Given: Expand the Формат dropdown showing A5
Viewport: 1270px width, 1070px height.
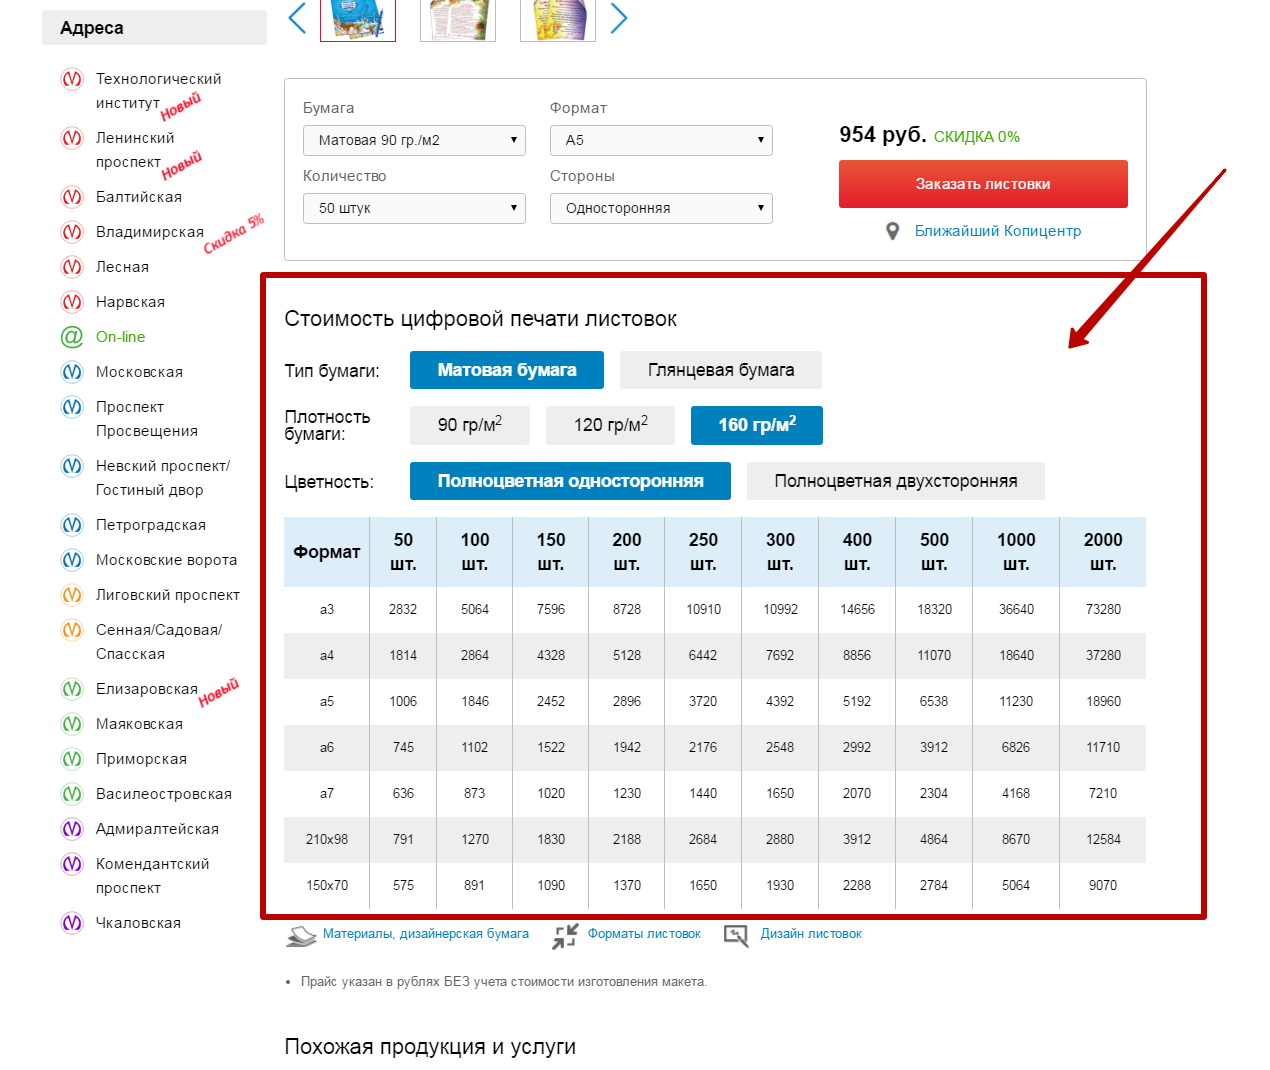Looking at the screenshot, I should coord(661,140).
